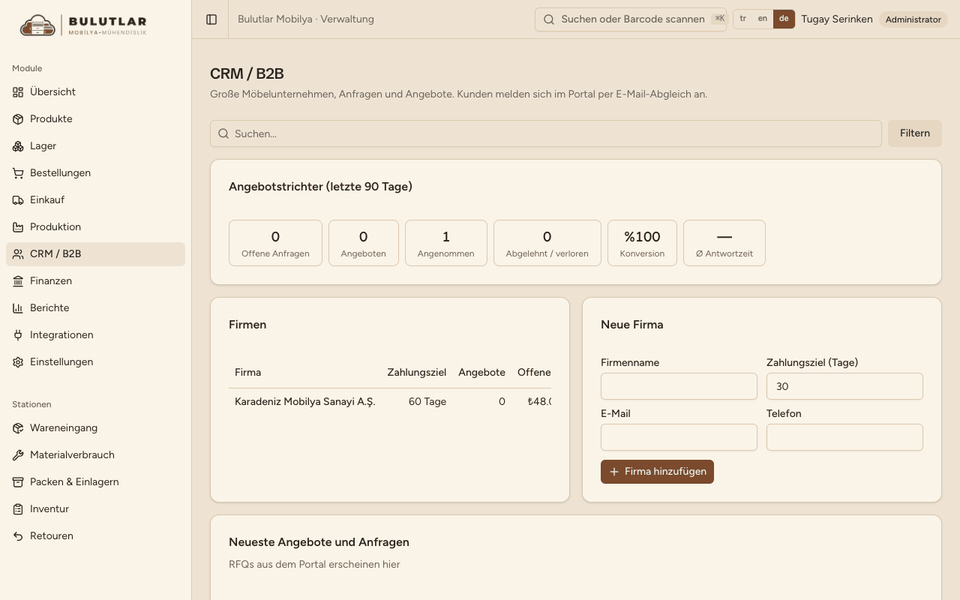Screen dimensions: 960x600
Task: Toggle the sidebar panel icon
Action: tap(211, 19)
